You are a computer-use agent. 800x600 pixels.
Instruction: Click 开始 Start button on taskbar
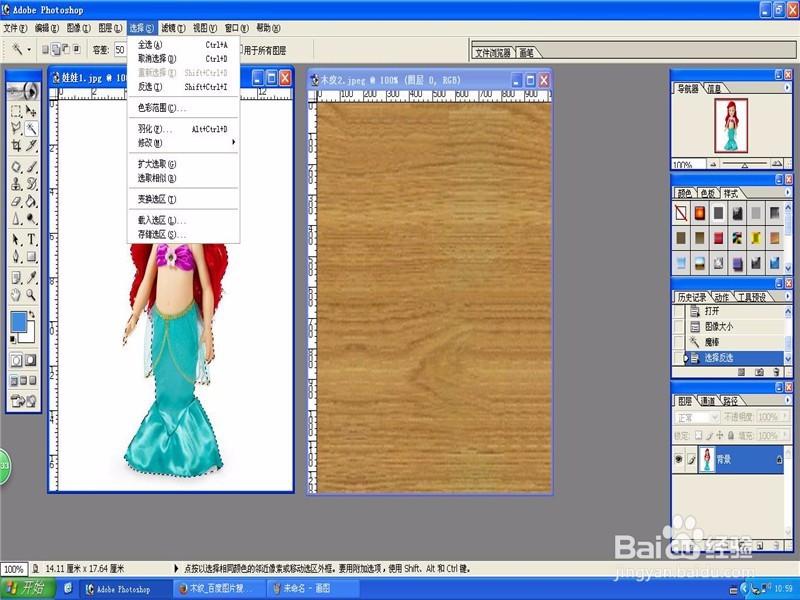tap(28, 588)
